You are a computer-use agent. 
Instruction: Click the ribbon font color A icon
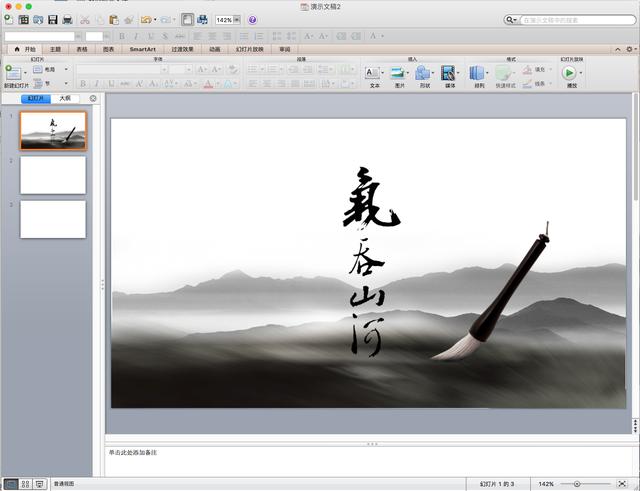coord(208,84)
